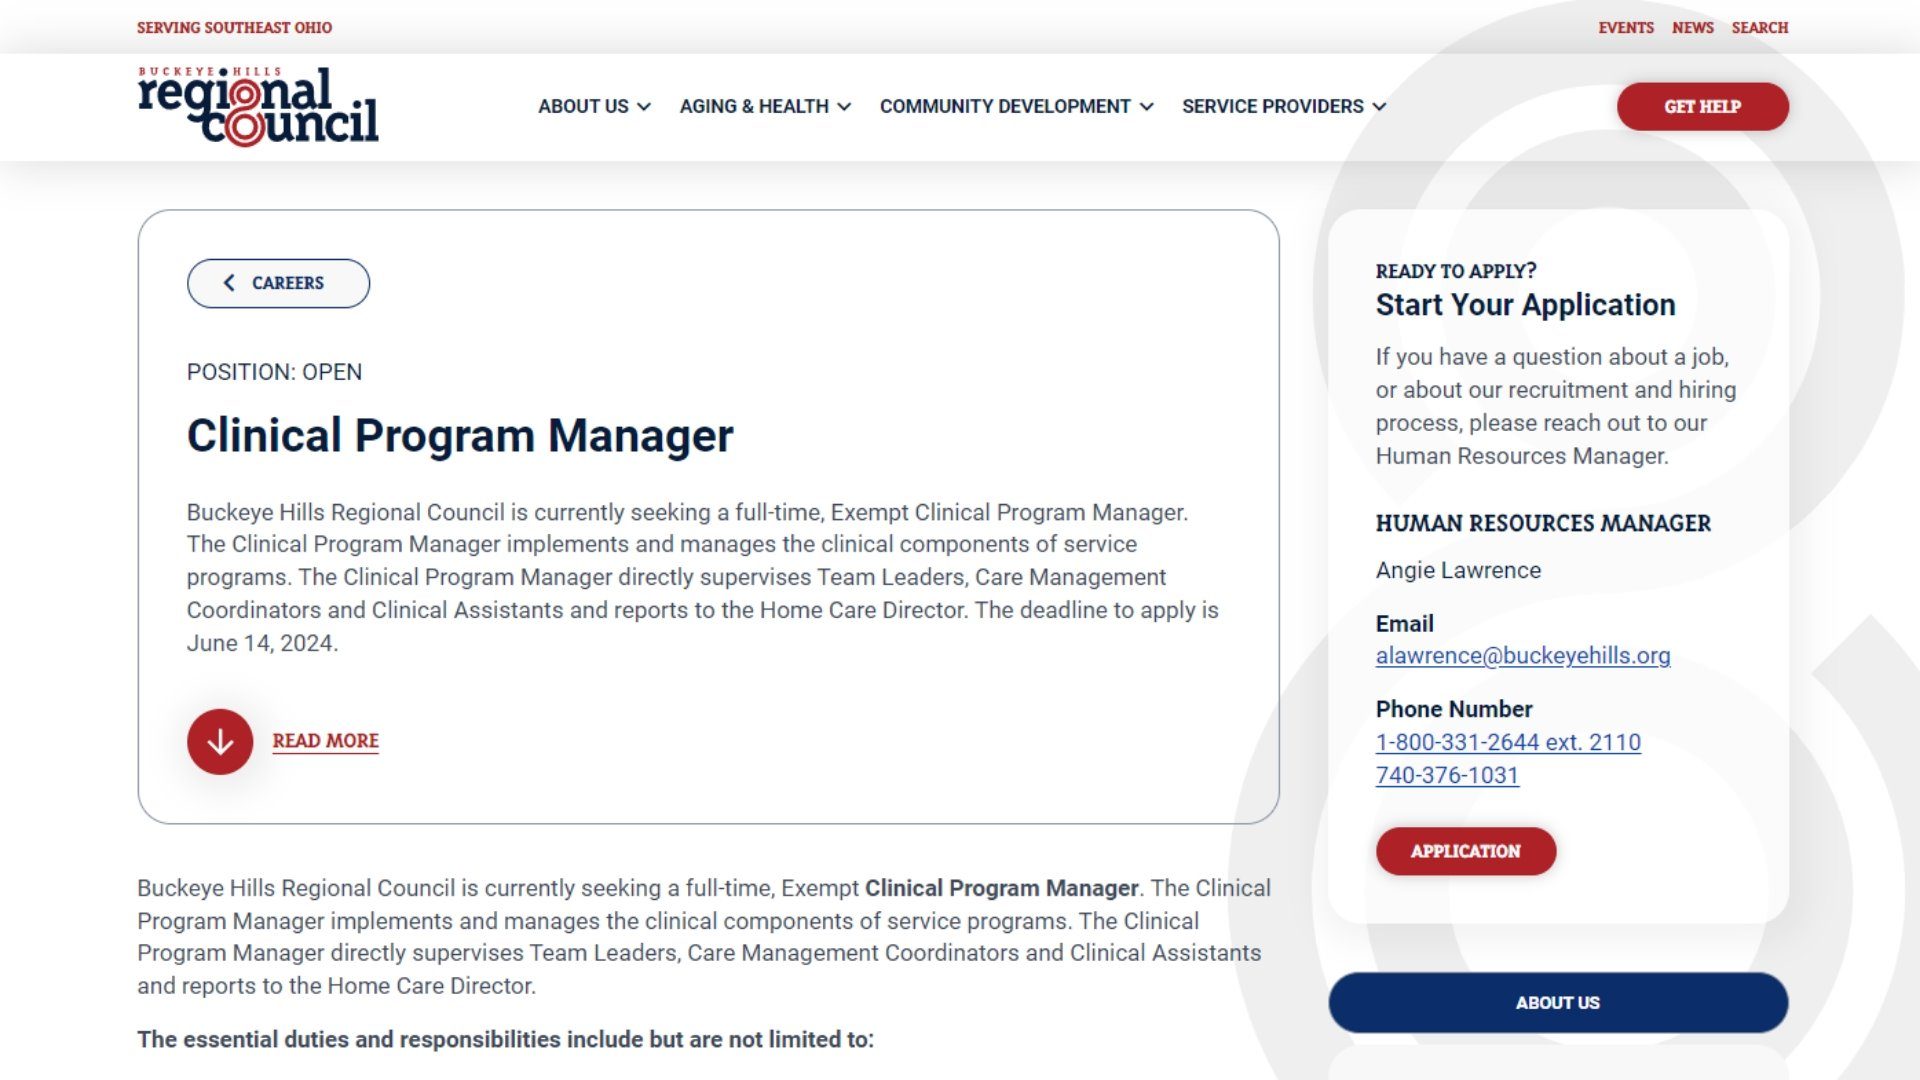Image resolution: width=1920 pixels, height=1080 pixels.
Task: Click the EVENTS link in top navigation
Action: pos(1626,28)
